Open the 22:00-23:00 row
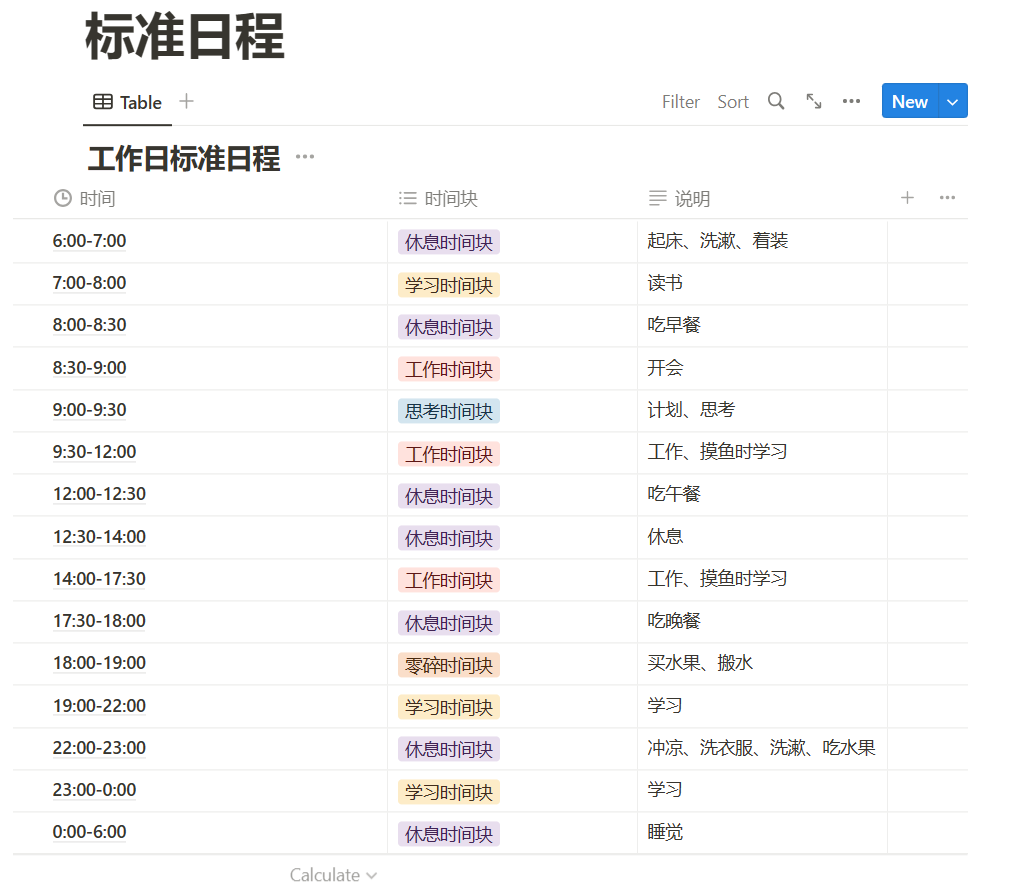 click(99, 747)
